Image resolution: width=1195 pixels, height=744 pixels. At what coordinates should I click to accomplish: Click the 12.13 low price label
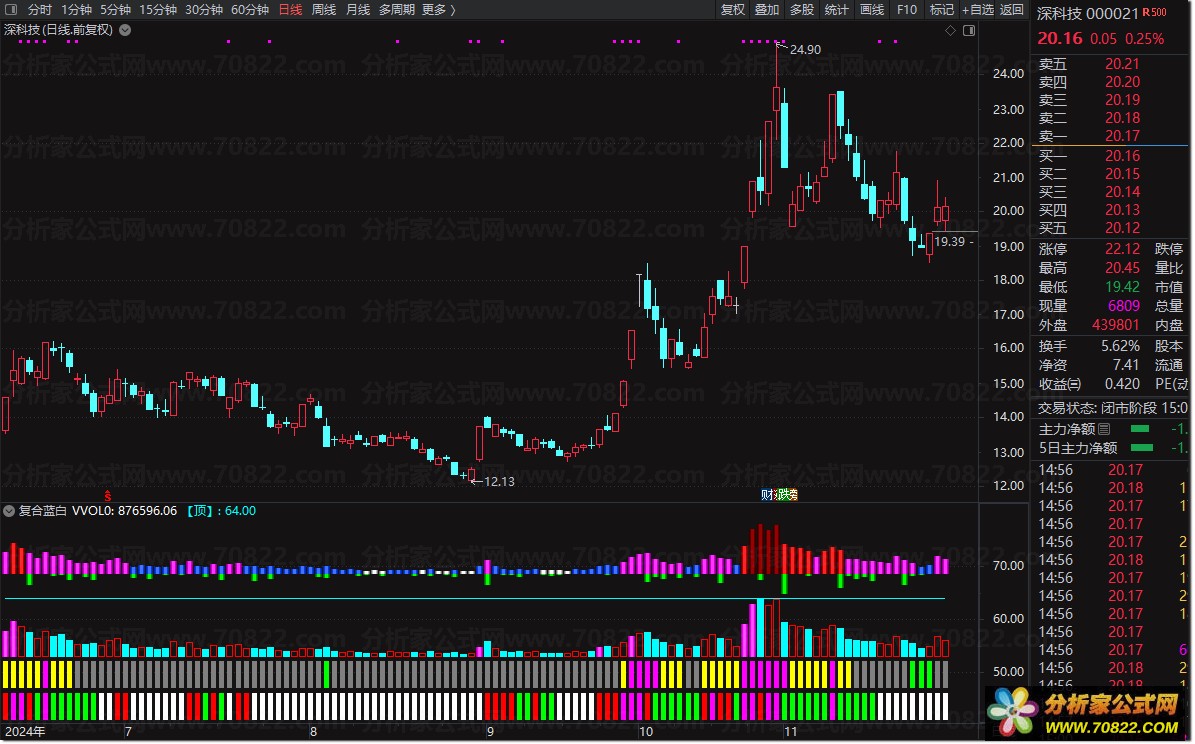coord(499,482)
